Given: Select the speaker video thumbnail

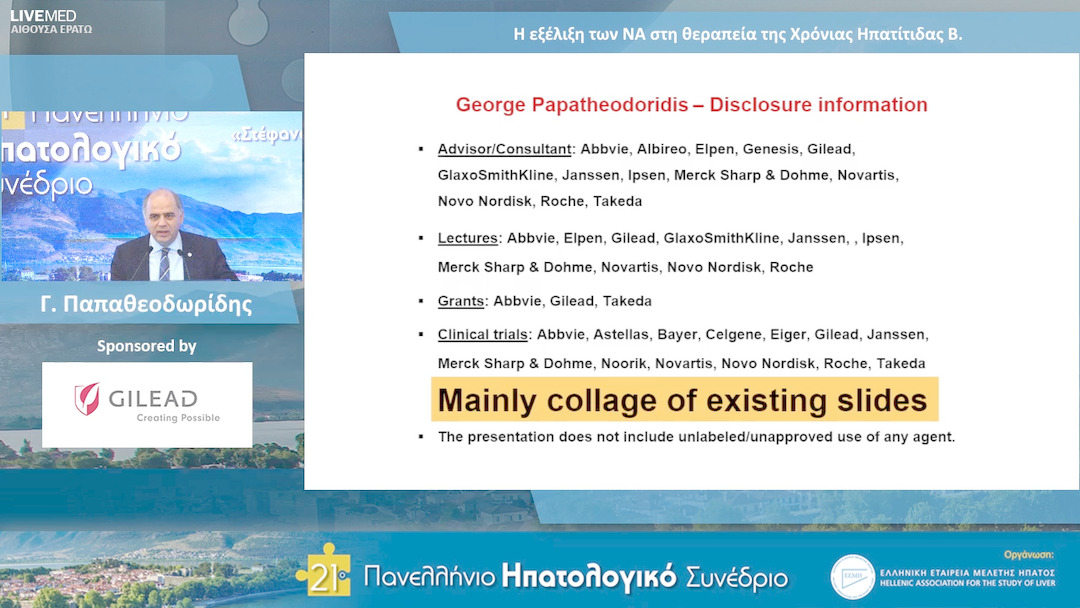Looking at the screenshot, I should click(x=152, y=196).
